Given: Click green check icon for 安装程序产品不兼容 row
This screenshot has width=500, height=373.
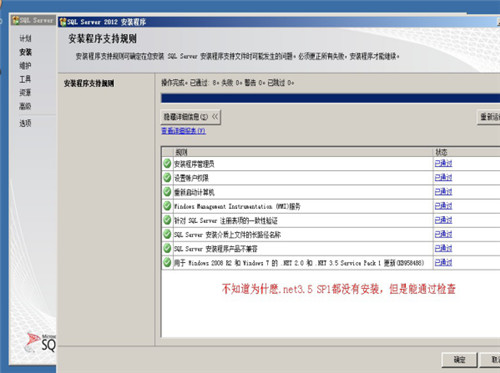Looking at the screenshot, I should pos(167,248).
